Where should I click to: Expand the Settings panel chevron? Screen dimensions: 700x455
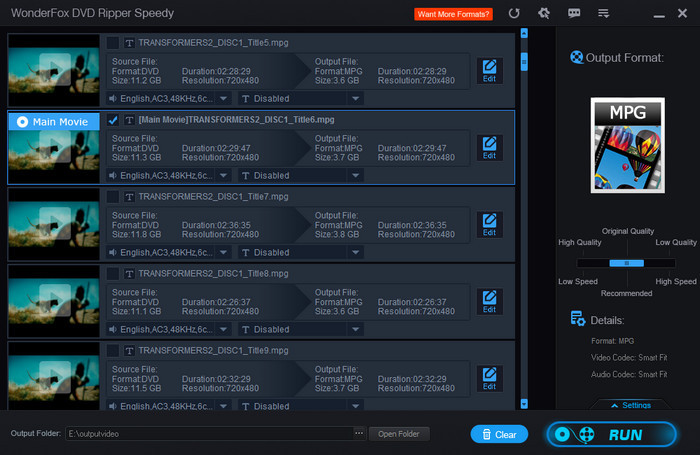tap(615, 405)
